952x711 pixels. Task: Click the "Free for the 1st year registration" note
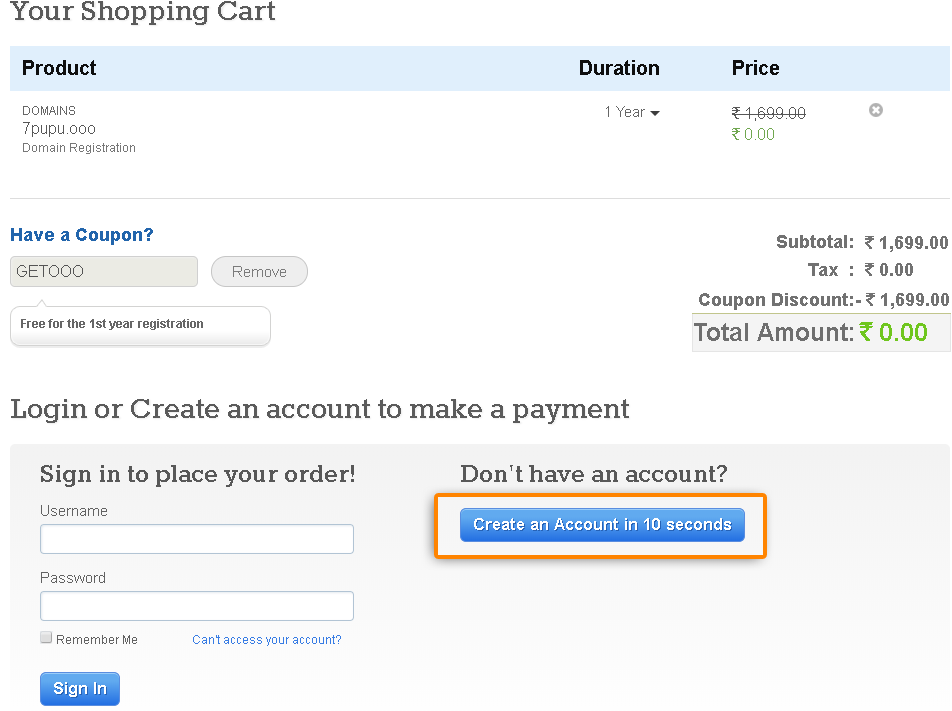[x=112, y=324]
